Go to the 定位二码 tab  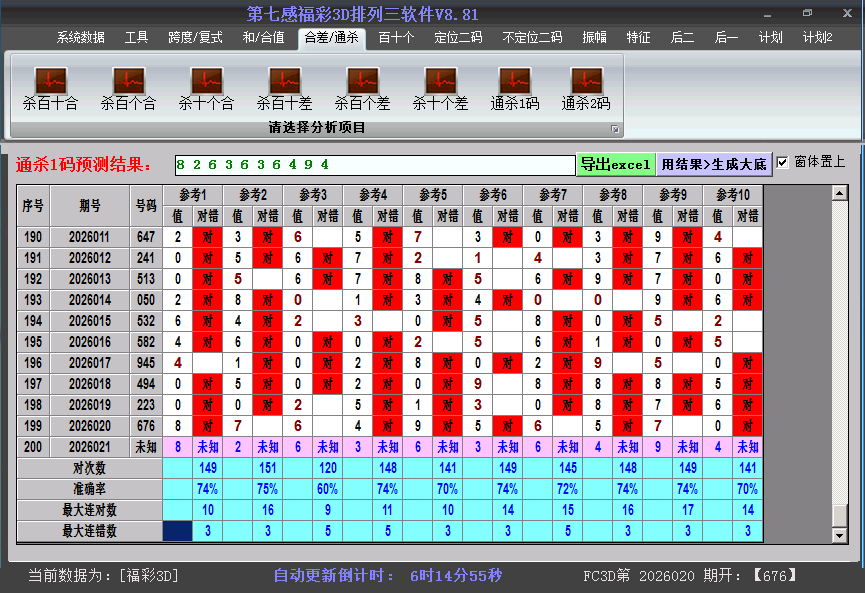(458, 38)
